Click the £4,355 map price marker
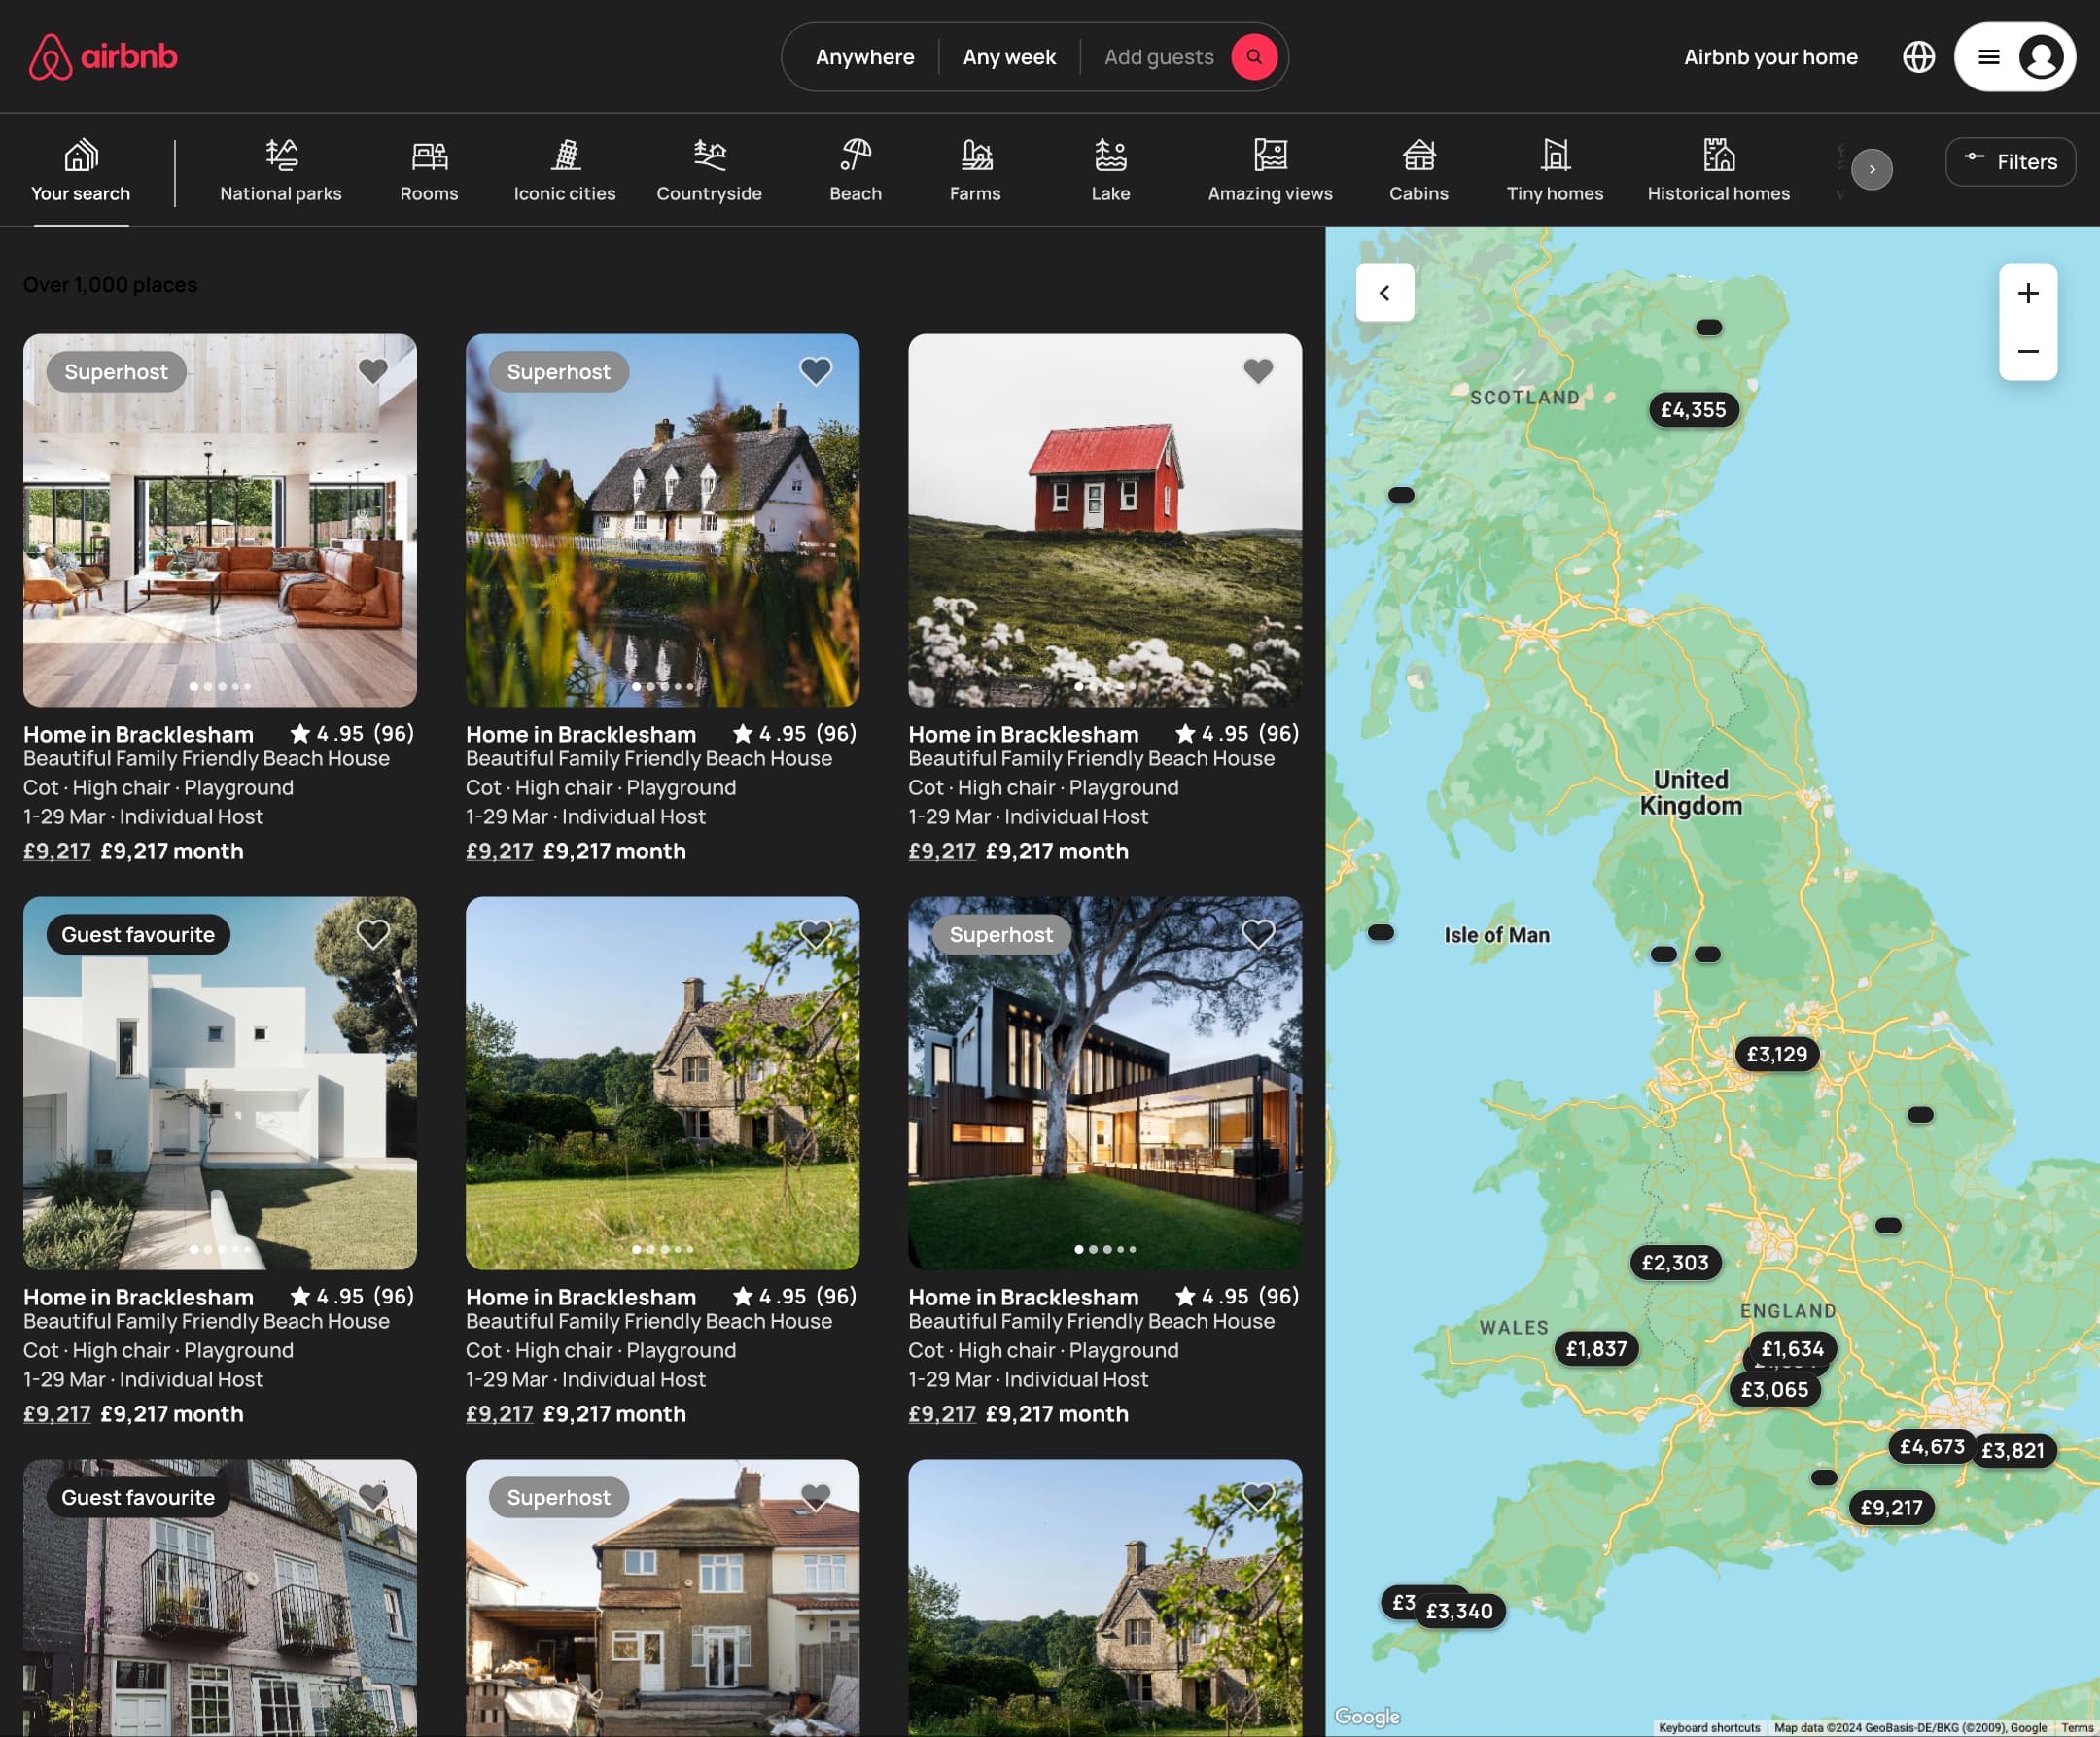This screenshot has width=2100, height=1737. point(1693,409)
